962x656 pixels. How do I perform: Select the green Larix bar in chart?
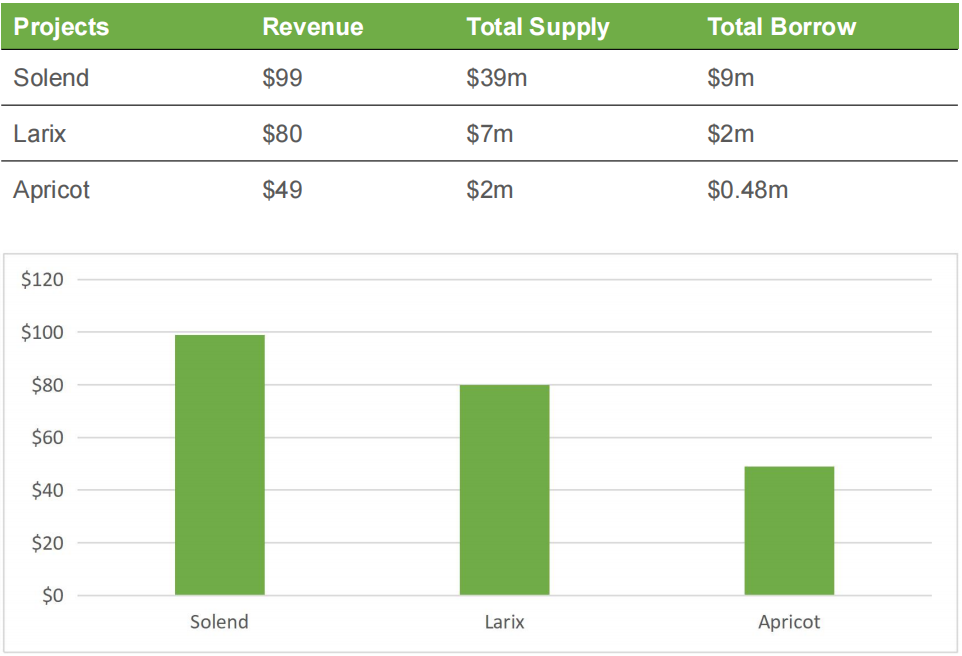[504, 490]
